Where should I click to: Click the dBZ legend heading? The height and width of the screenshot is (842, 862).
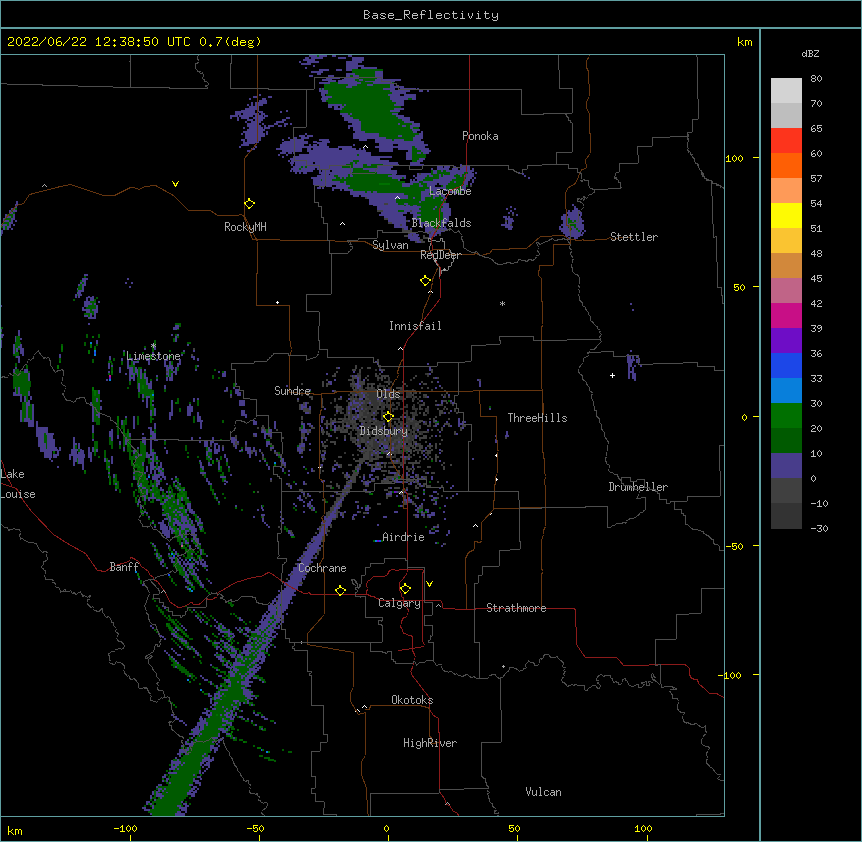click(810, 54)
